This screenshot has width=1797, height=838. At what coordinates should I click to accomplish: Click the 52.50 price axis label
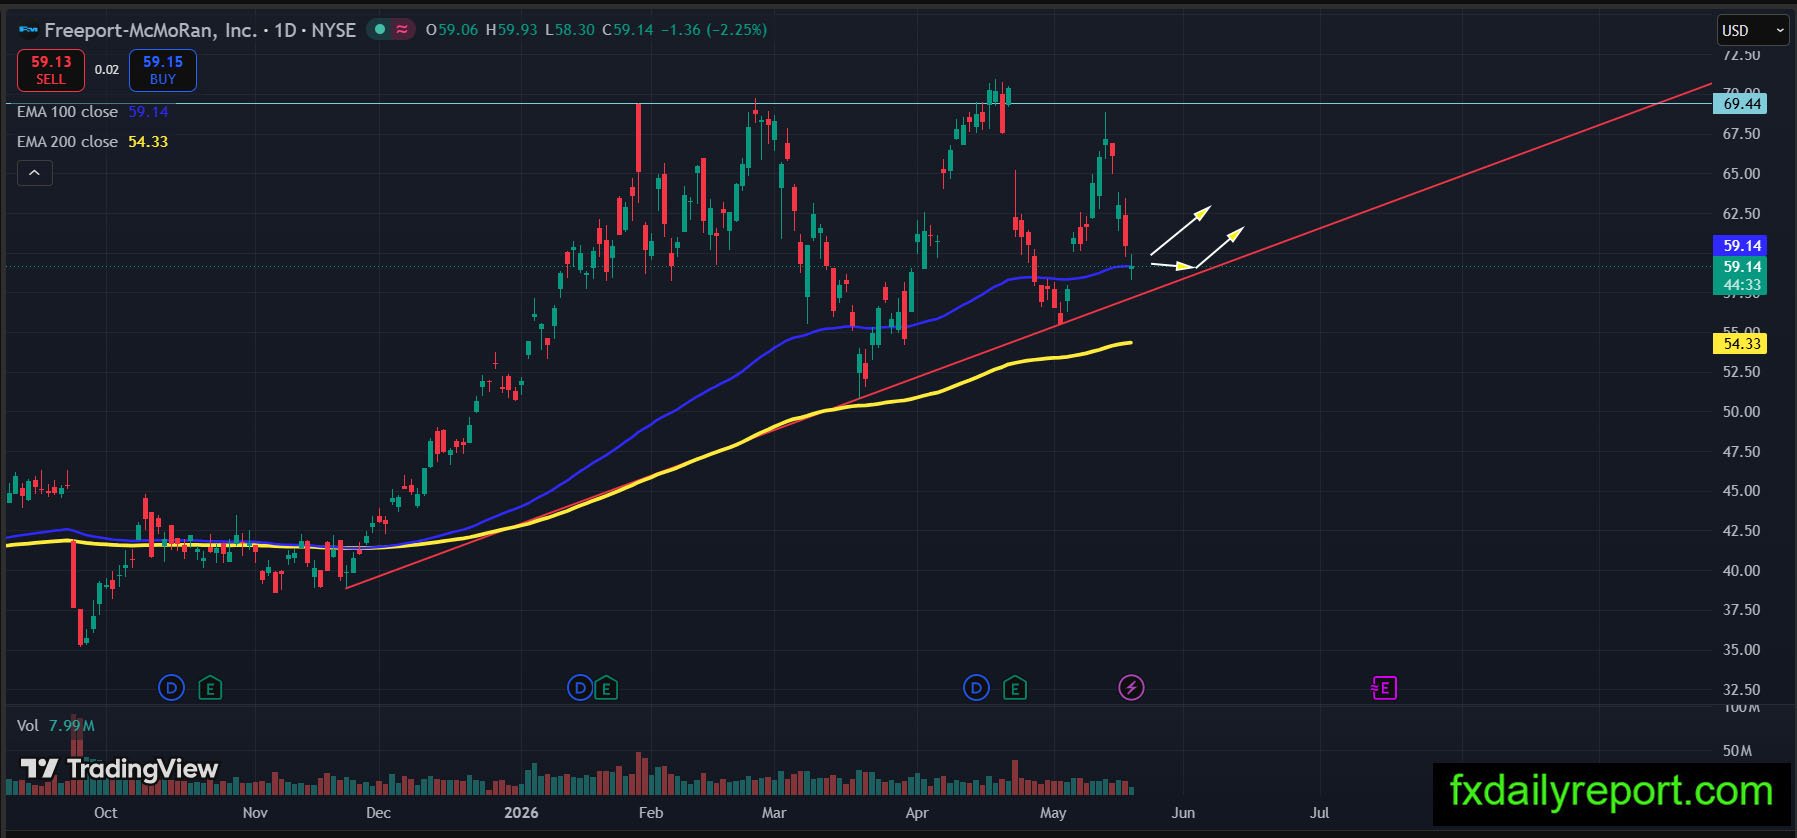point(1741,372)
